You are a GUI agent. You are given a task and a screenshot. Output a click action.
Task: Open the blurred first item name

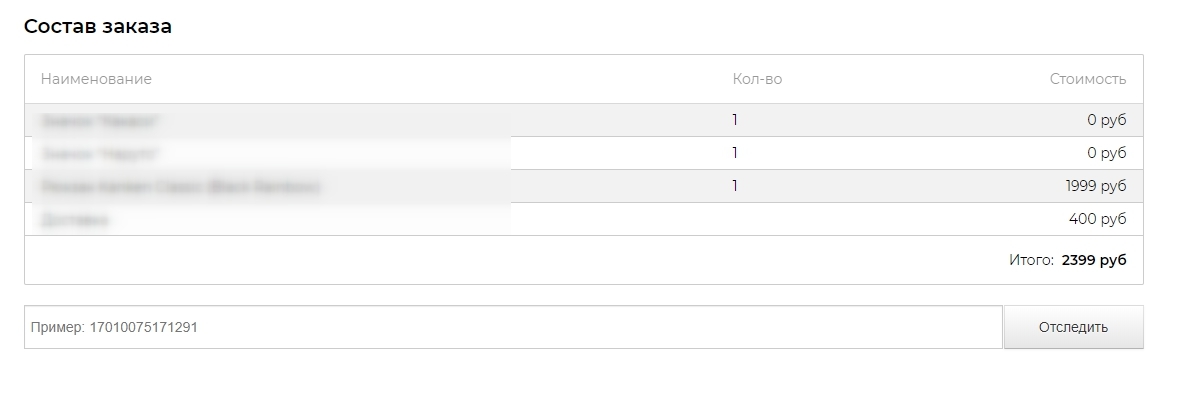coord(100,120)
